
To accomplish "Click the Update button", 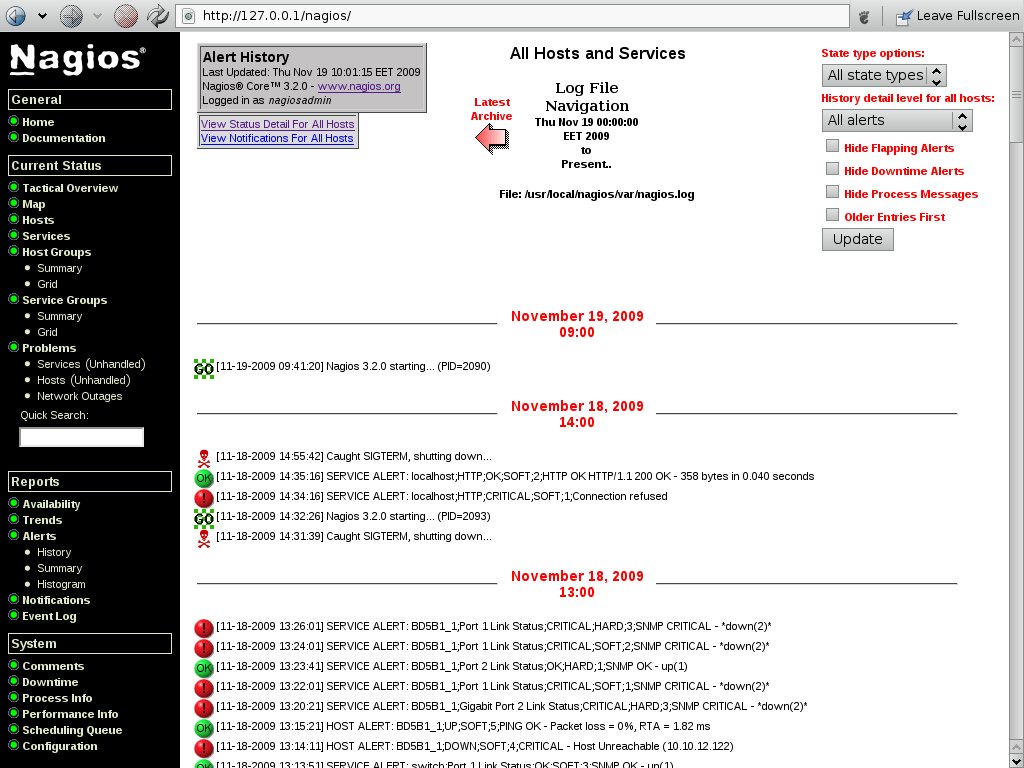I will click(x=857, y=239).
